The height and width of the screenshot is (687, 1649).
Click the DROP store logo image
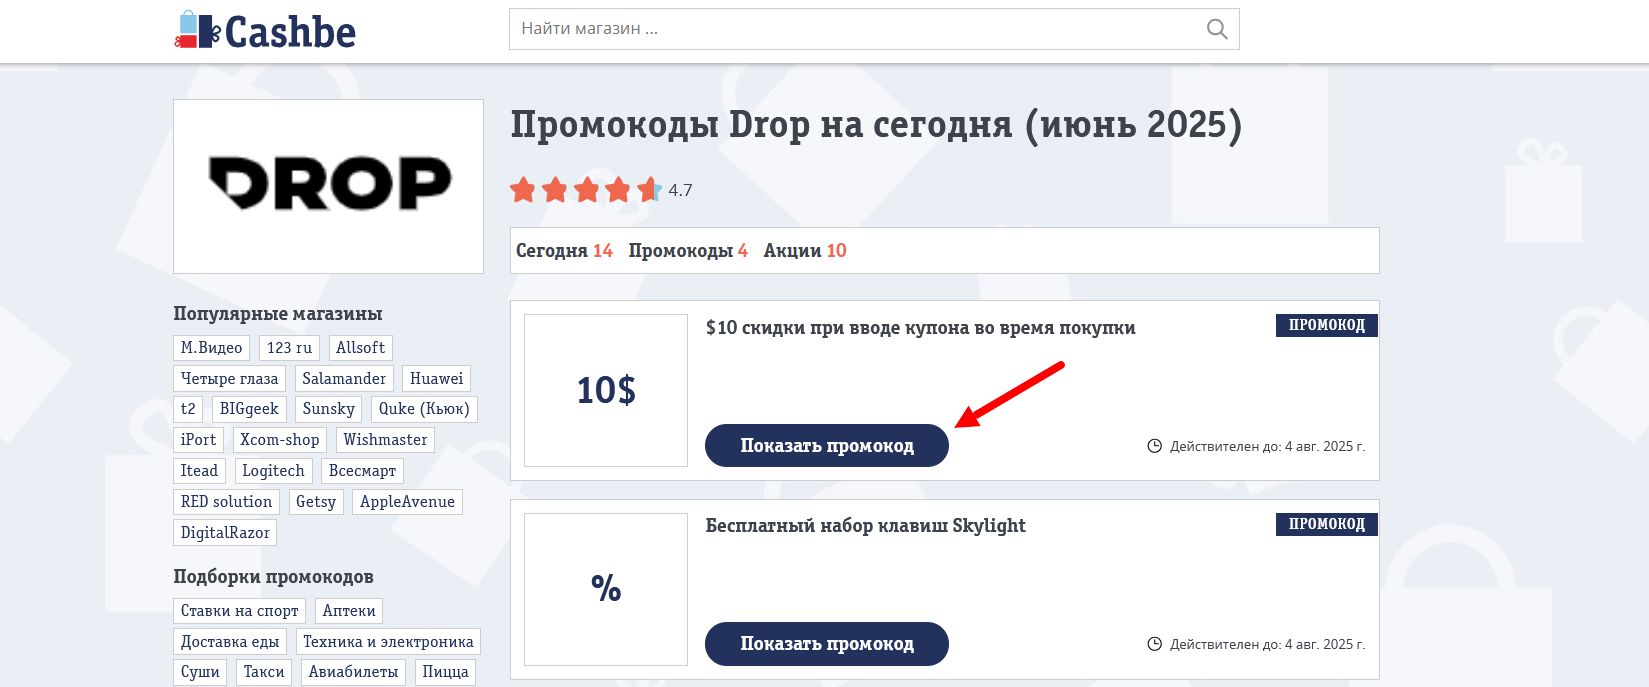(x=328, y=186)
